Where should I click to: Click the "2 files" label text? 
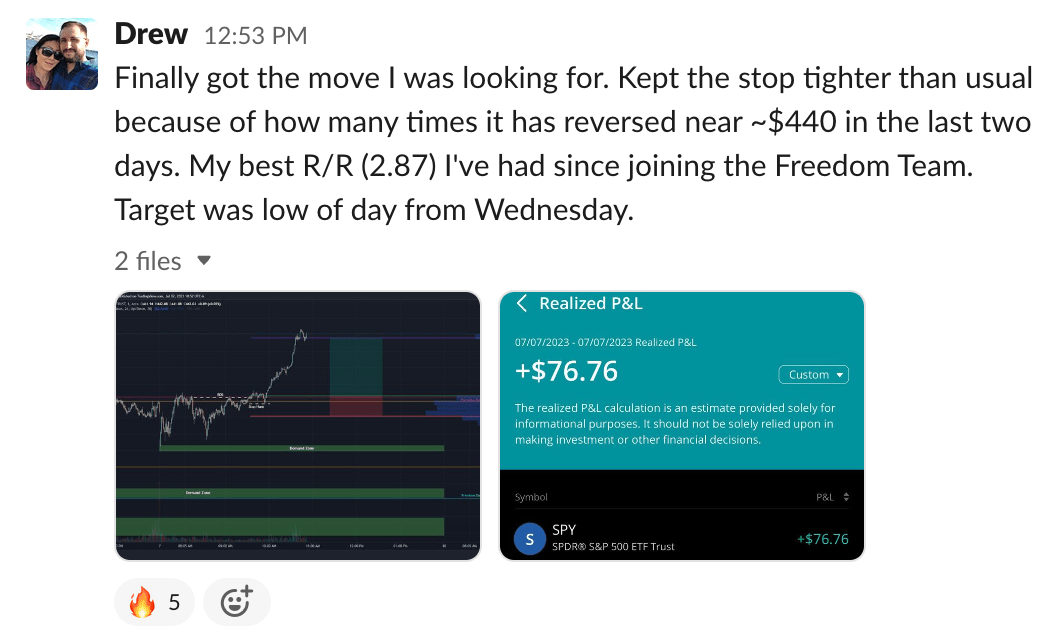pos(148,261)
